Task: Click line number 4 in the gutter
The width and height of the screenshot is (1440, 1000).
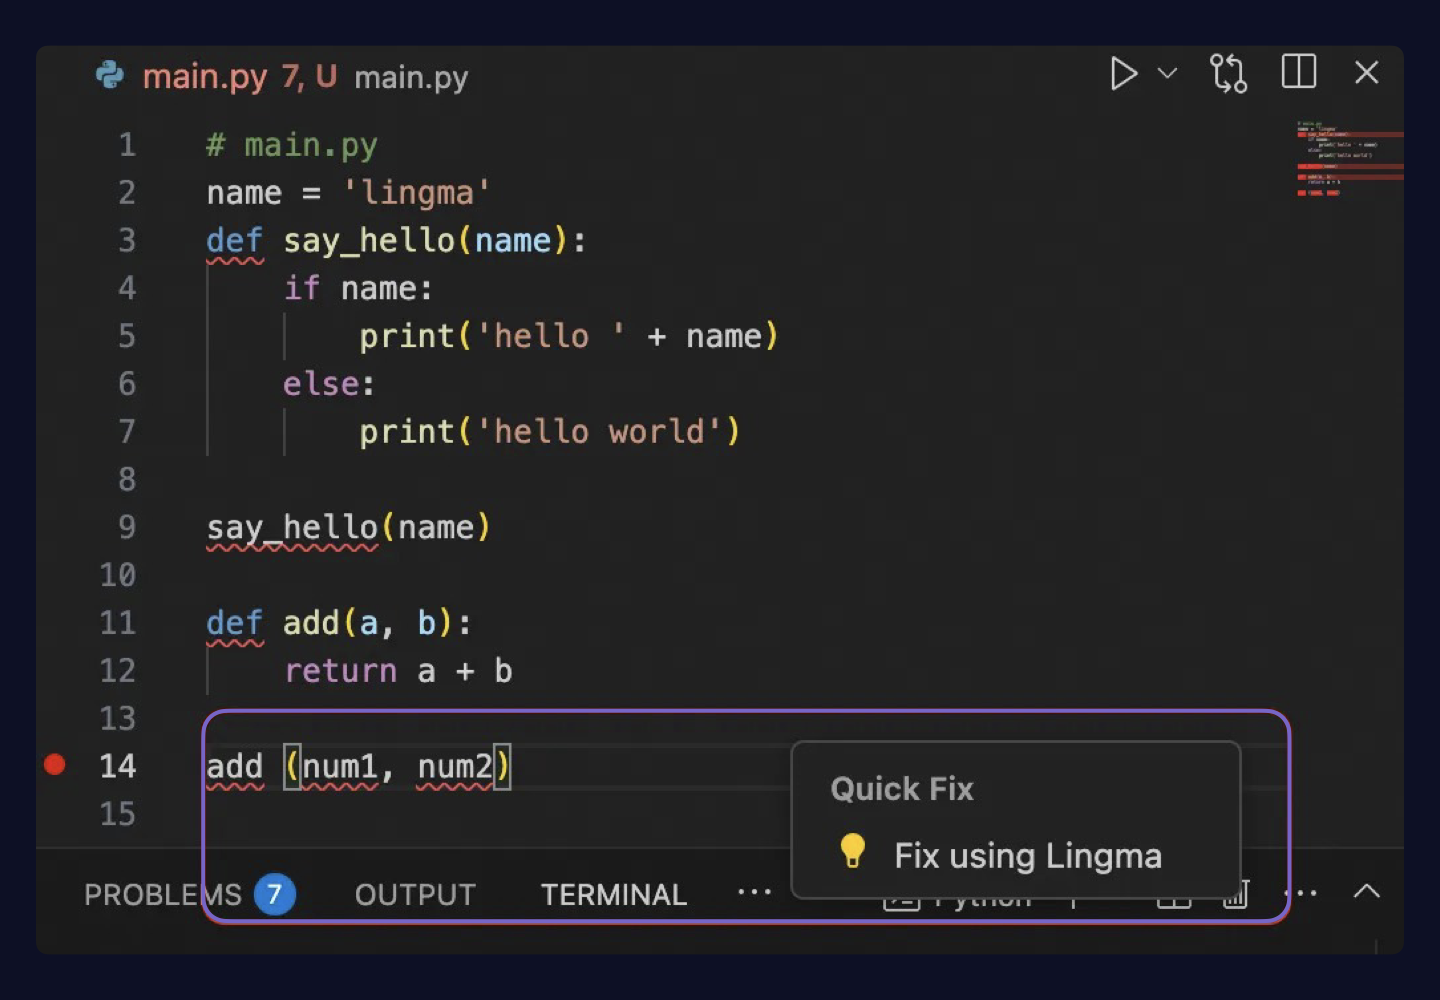Action: pyautogui.click(x=127, y=288)
